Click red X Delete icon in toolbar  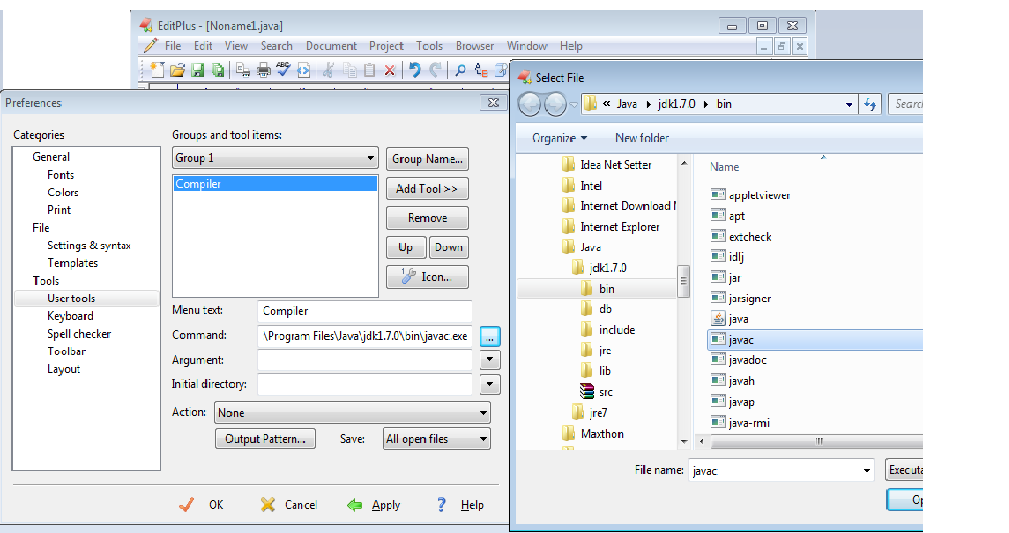(x=389, y=70)
